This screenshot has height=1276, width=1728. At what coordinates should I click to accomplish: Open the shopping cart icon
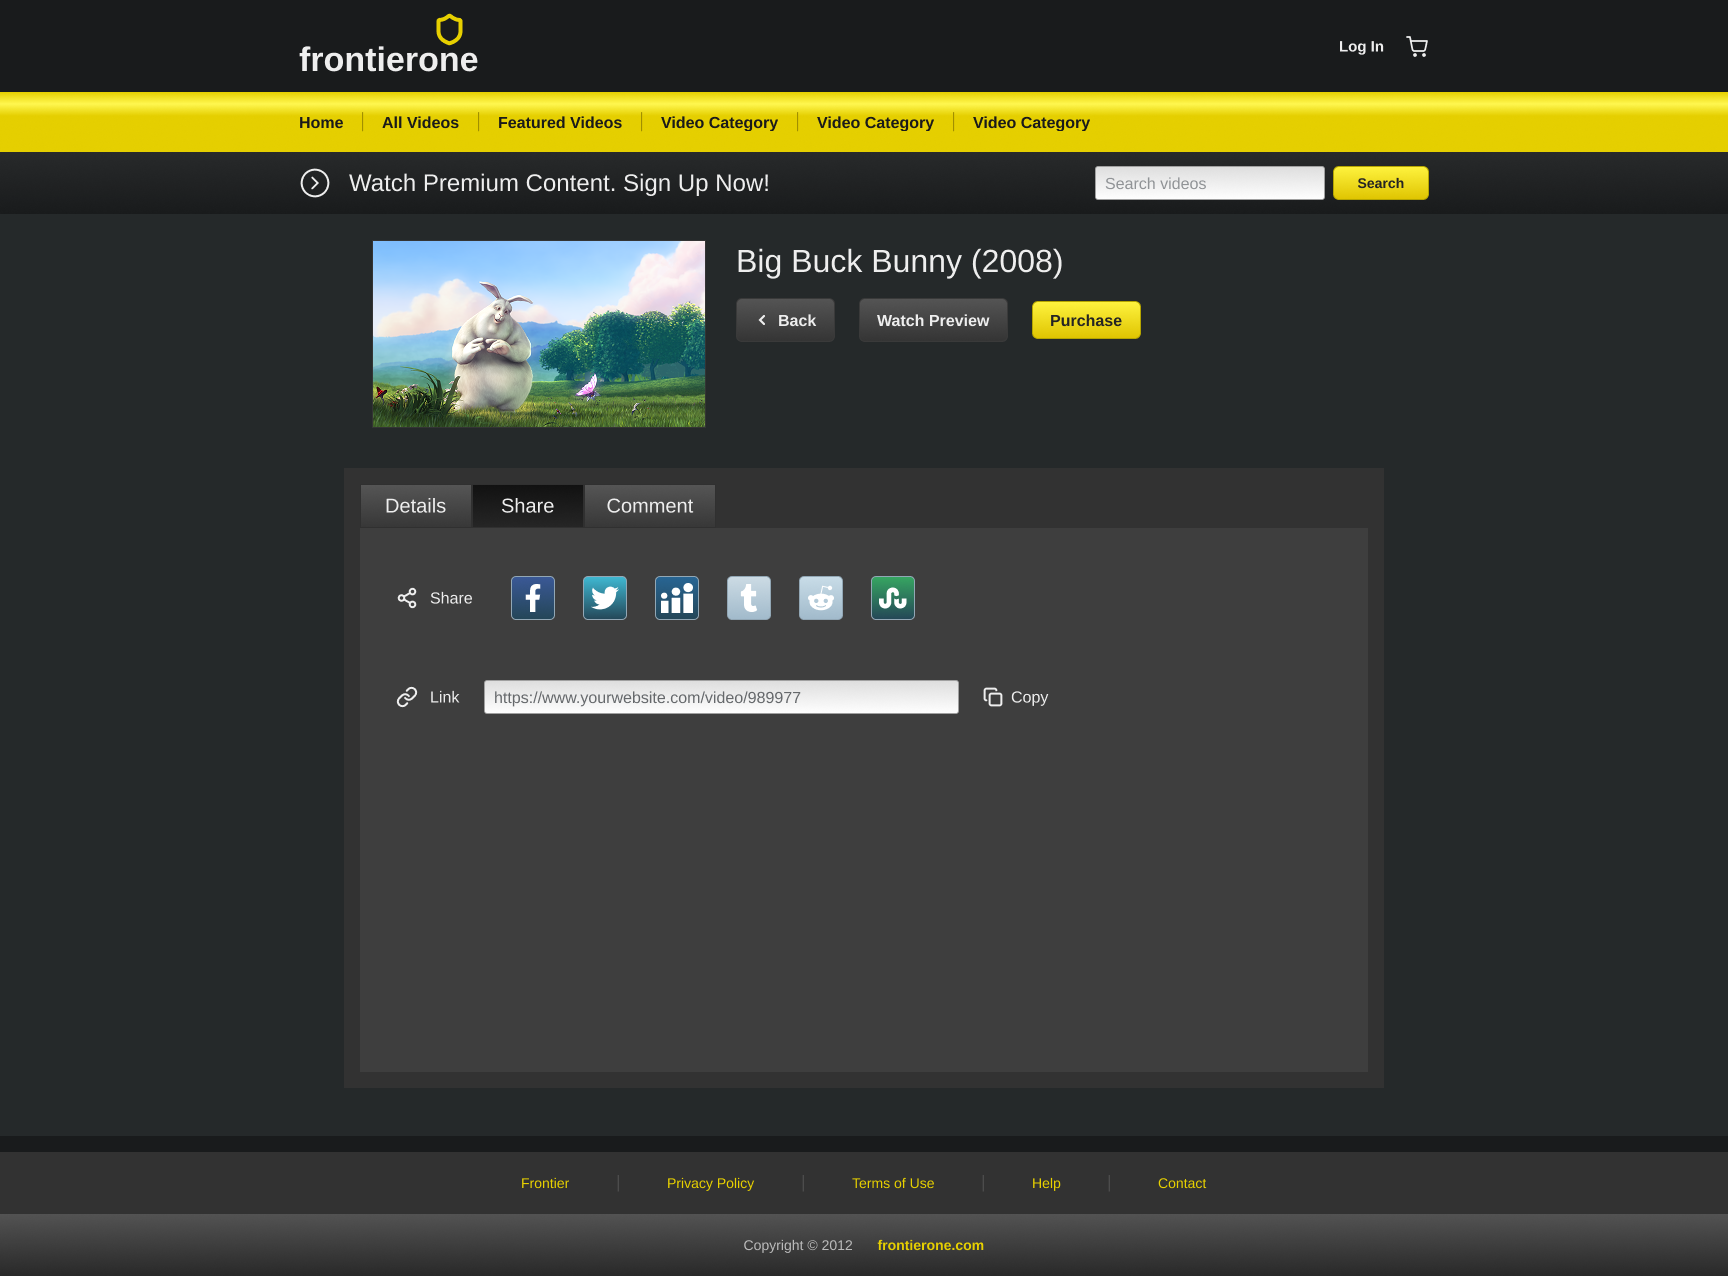point(1417,46)
